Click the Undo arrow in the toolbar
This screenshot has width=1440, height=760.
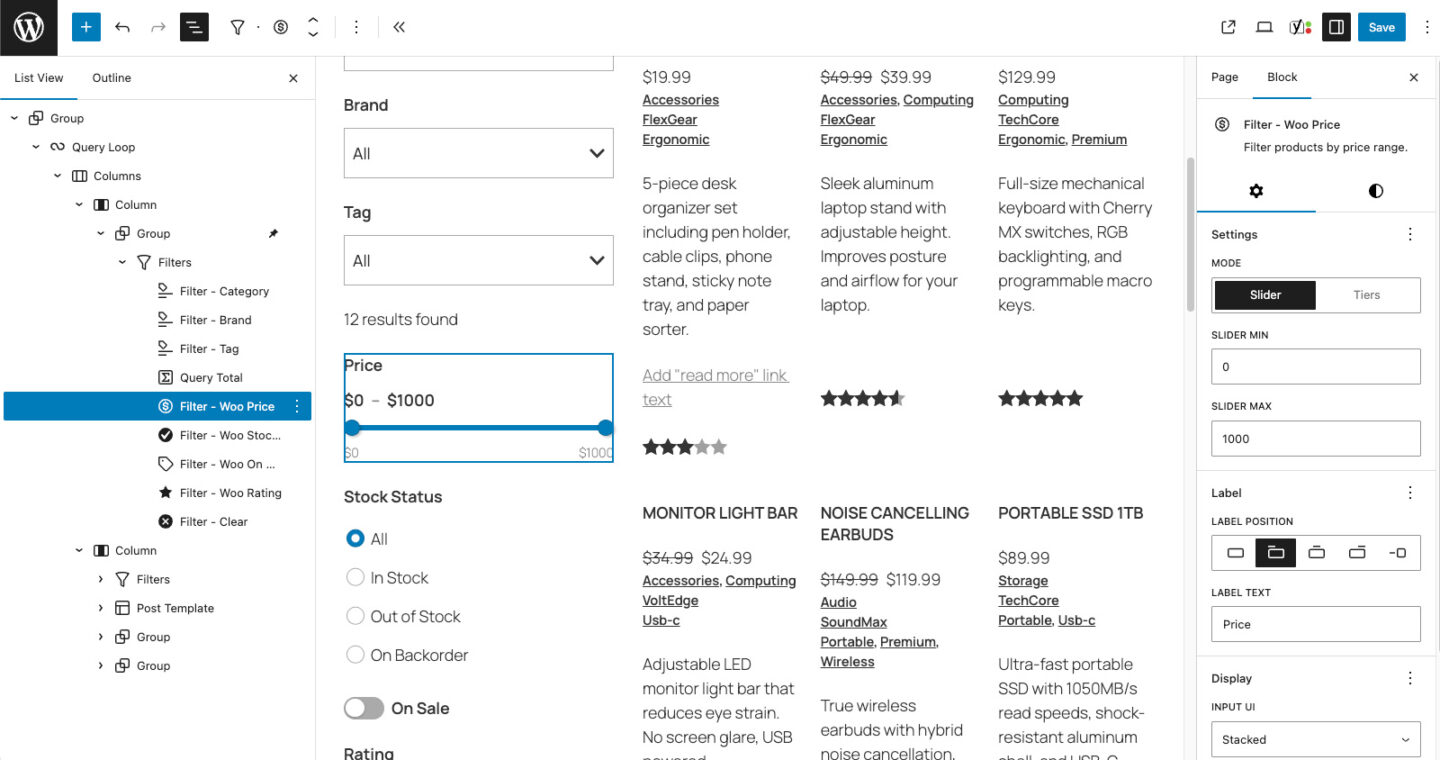pyautogui.click(x=122, y=27)
